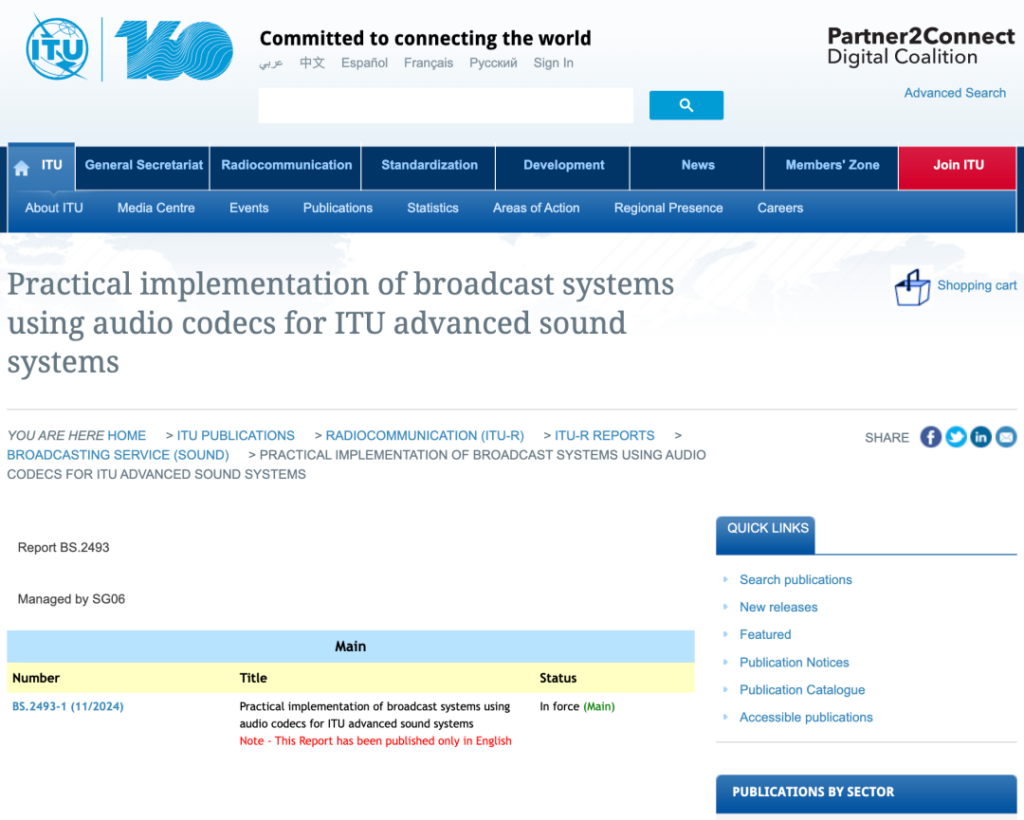
Task: Open Accessible publications quick link
Action: [x=806, y=718]
